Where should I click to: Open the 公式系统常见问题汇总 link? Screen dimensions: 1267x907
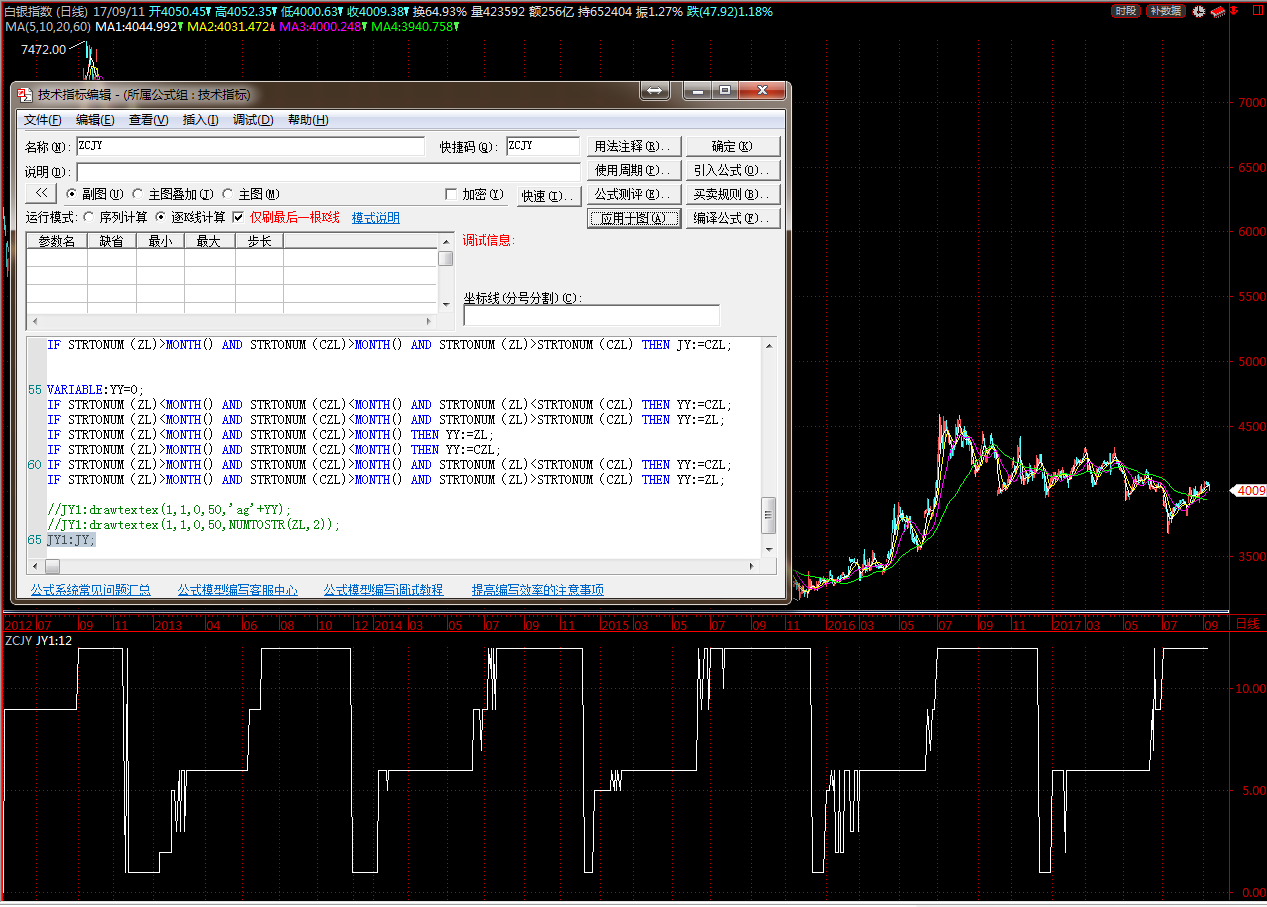(91, 590)
